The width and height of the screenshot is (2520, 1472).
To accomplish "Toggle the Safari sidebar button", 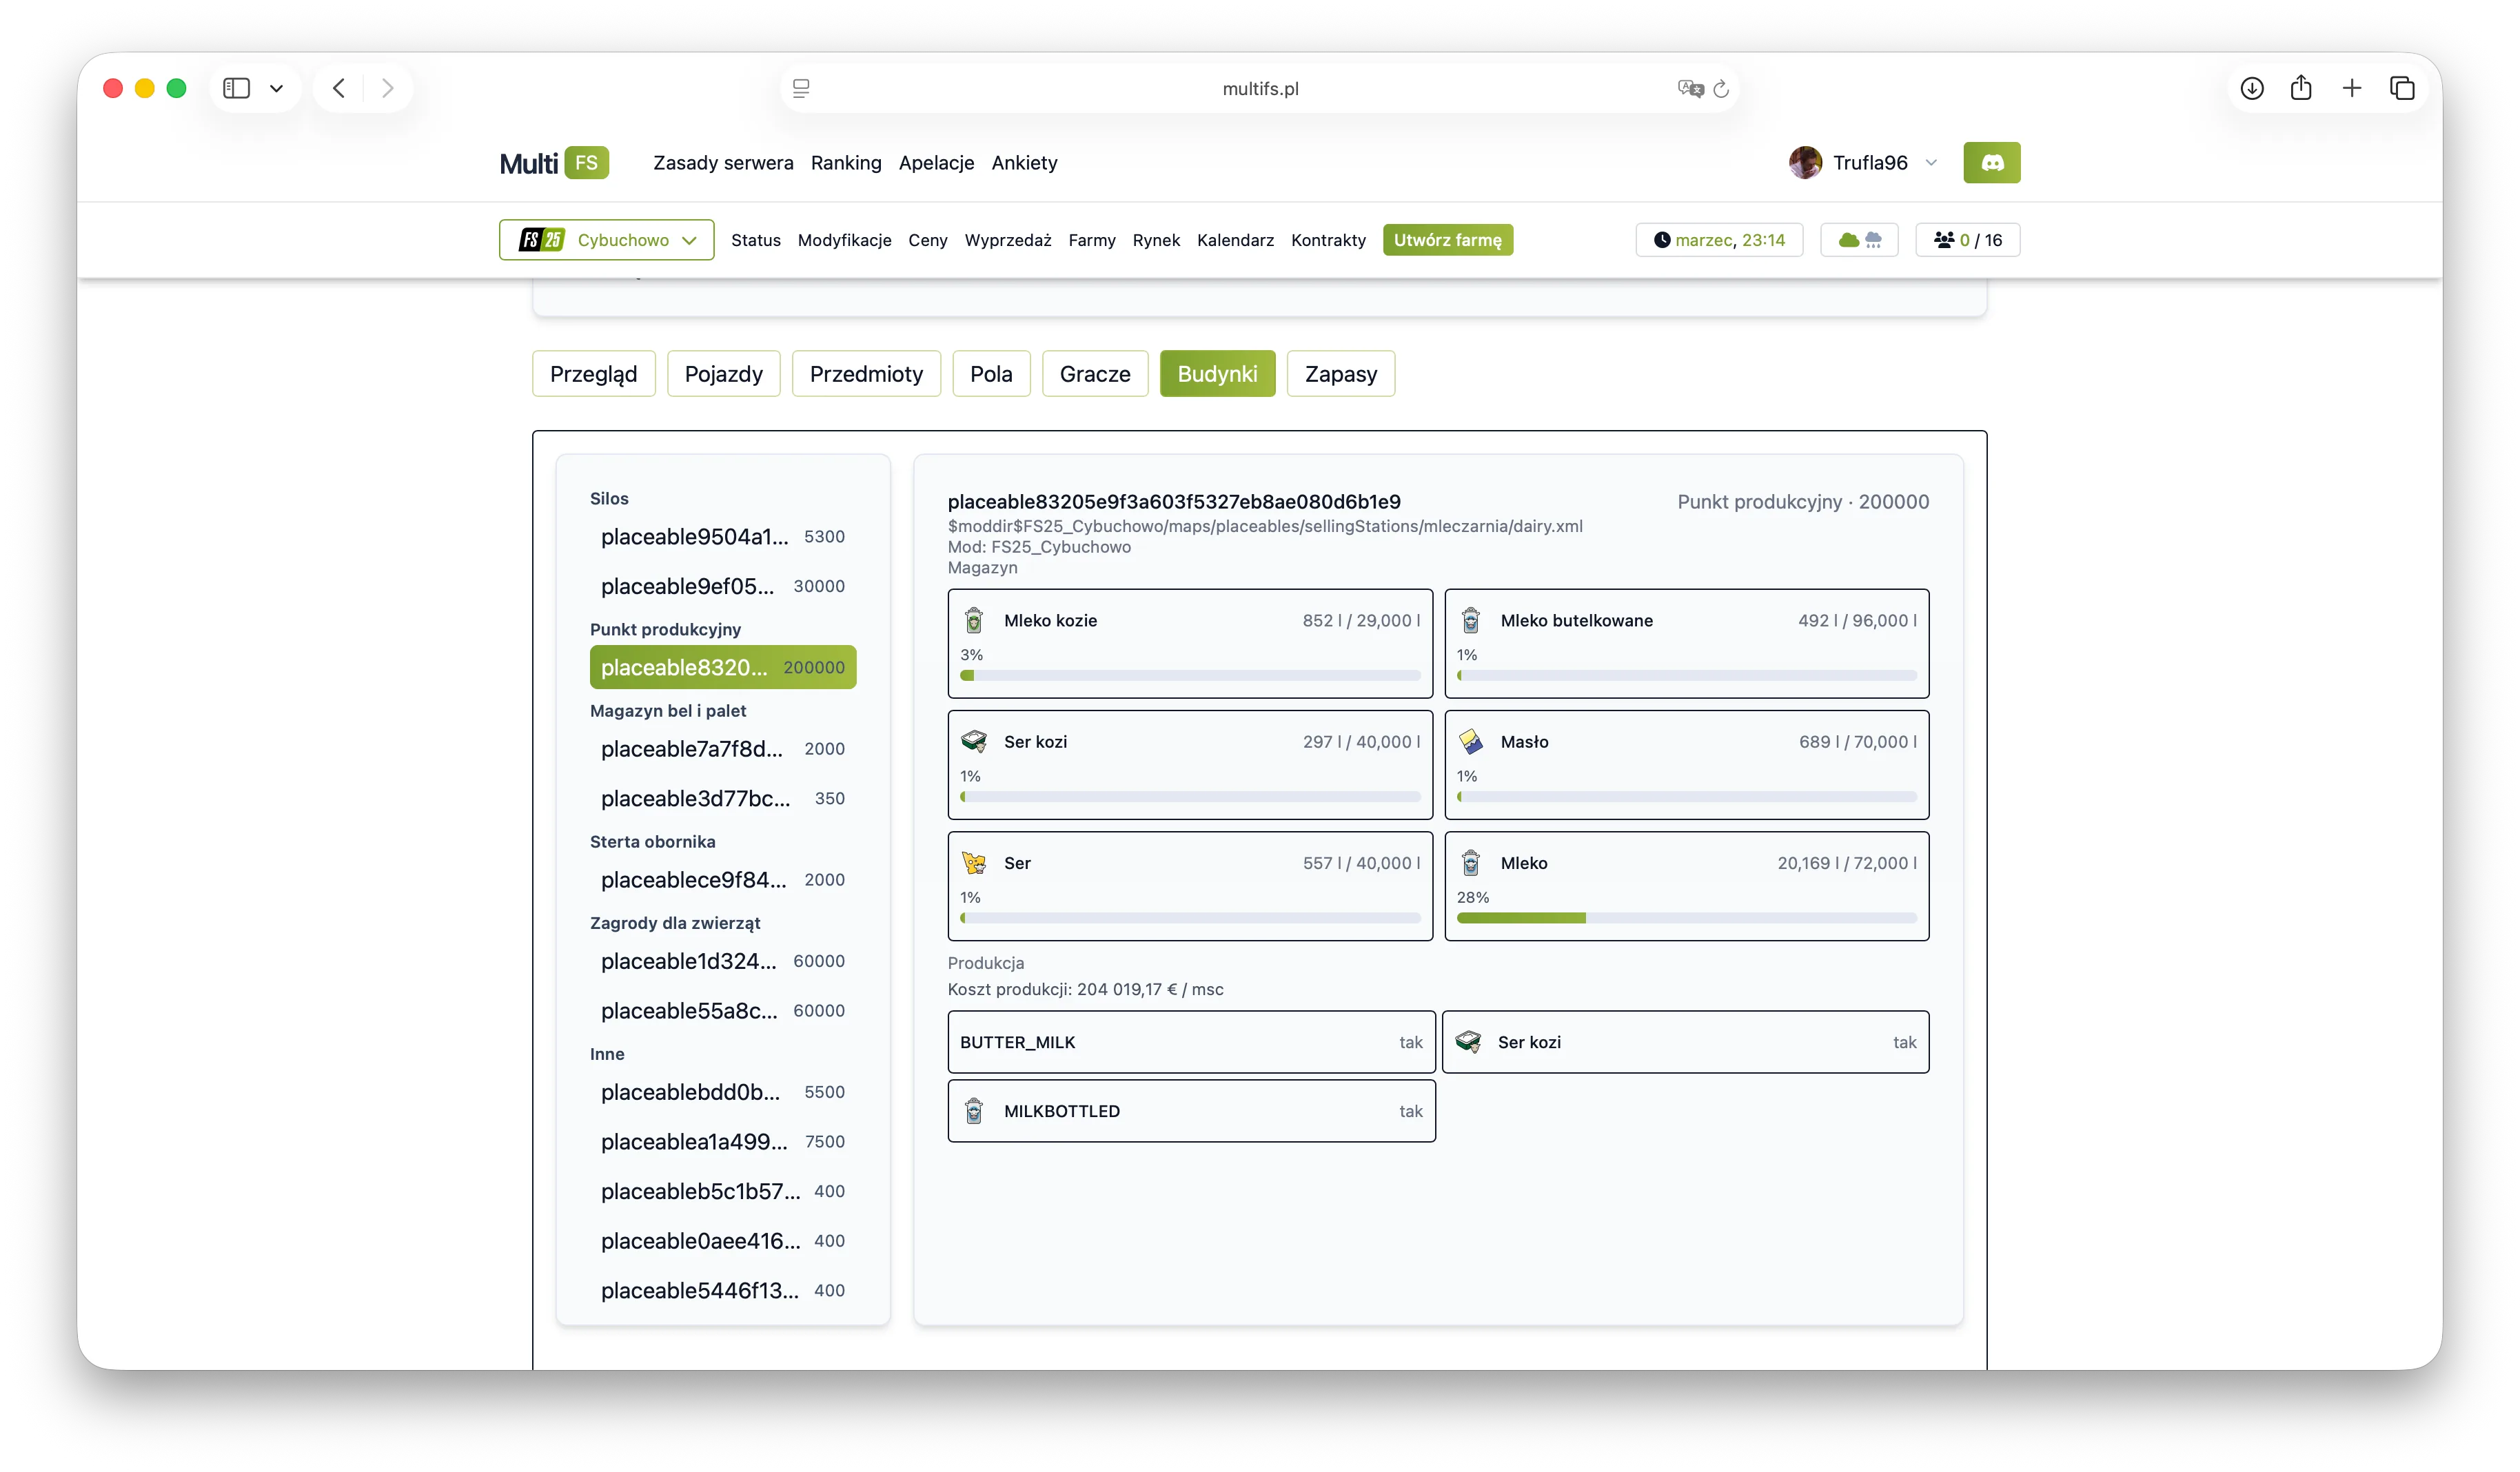I will (x=236, y=88).
